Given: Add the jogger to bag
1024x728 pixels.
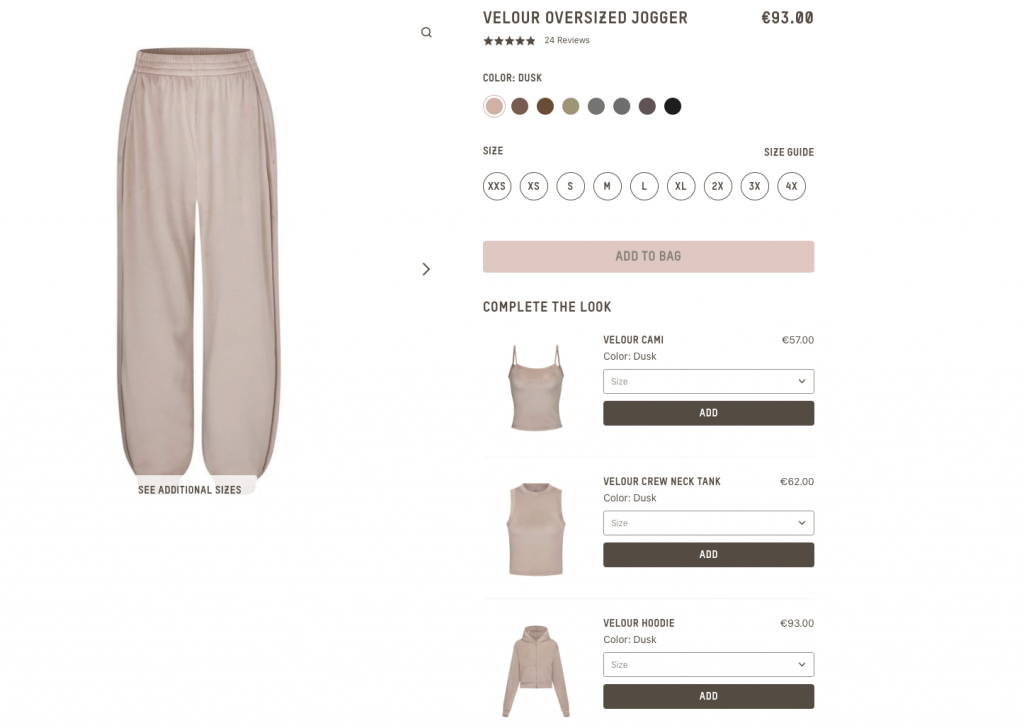Looking at the screenshot, I should click(648, 257).
